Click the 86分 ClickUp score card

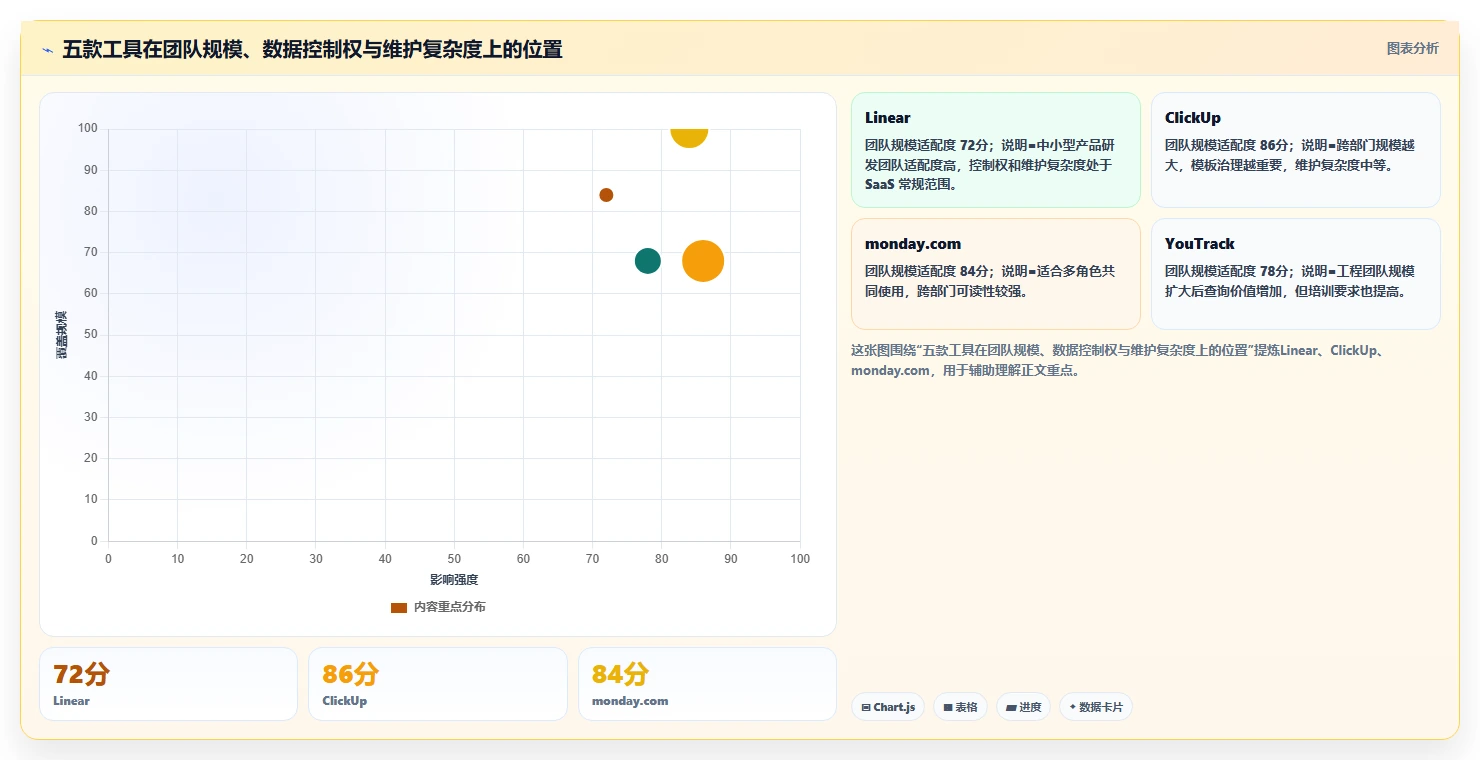[438, 684]
